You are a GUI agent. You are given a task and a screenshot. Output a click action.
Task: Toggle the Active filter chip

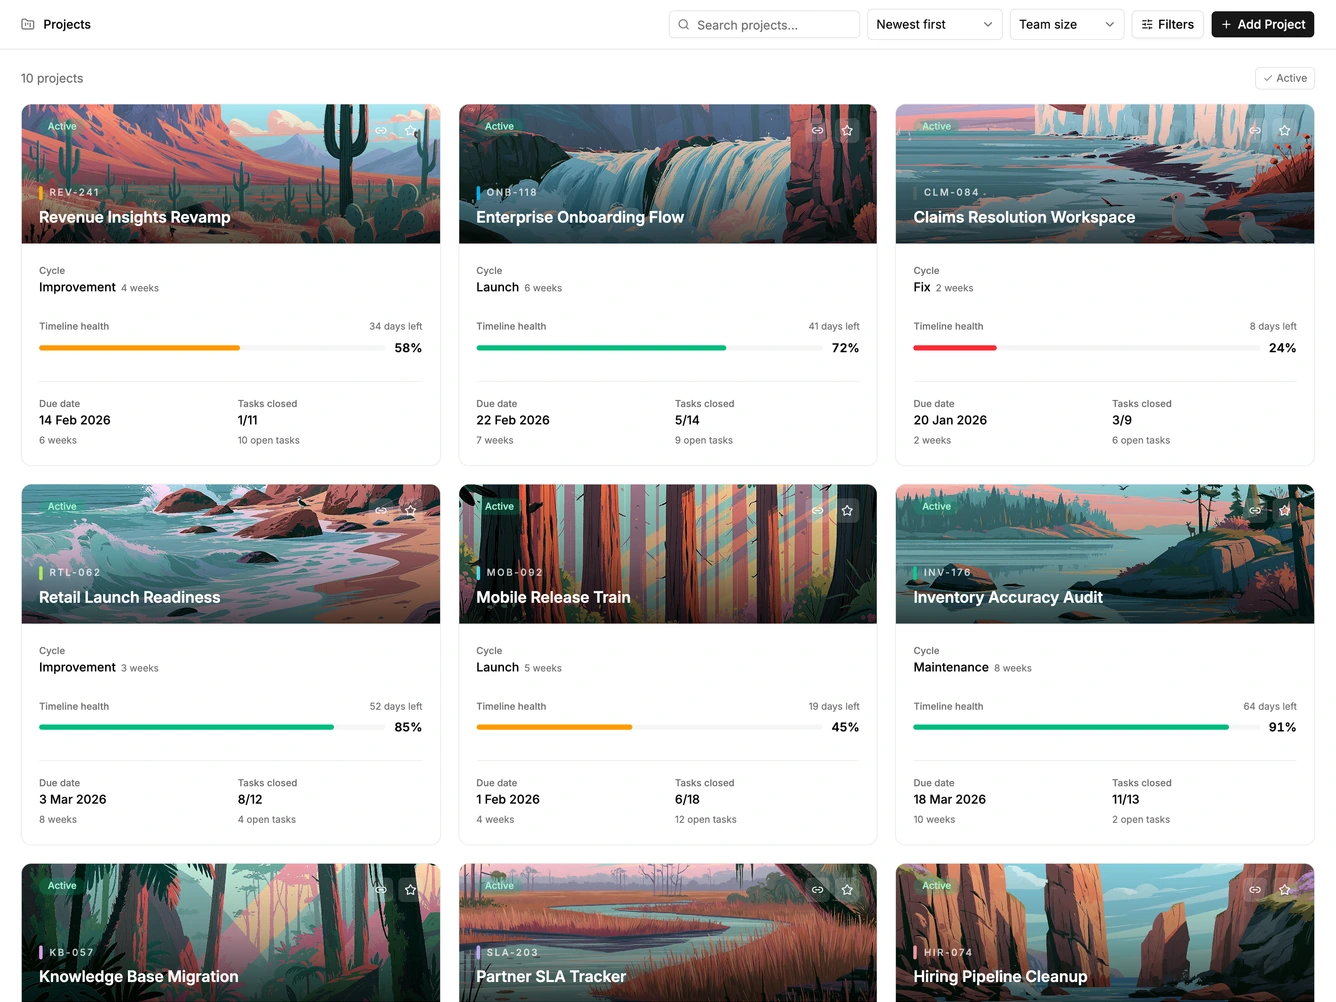pos(1285,78)
